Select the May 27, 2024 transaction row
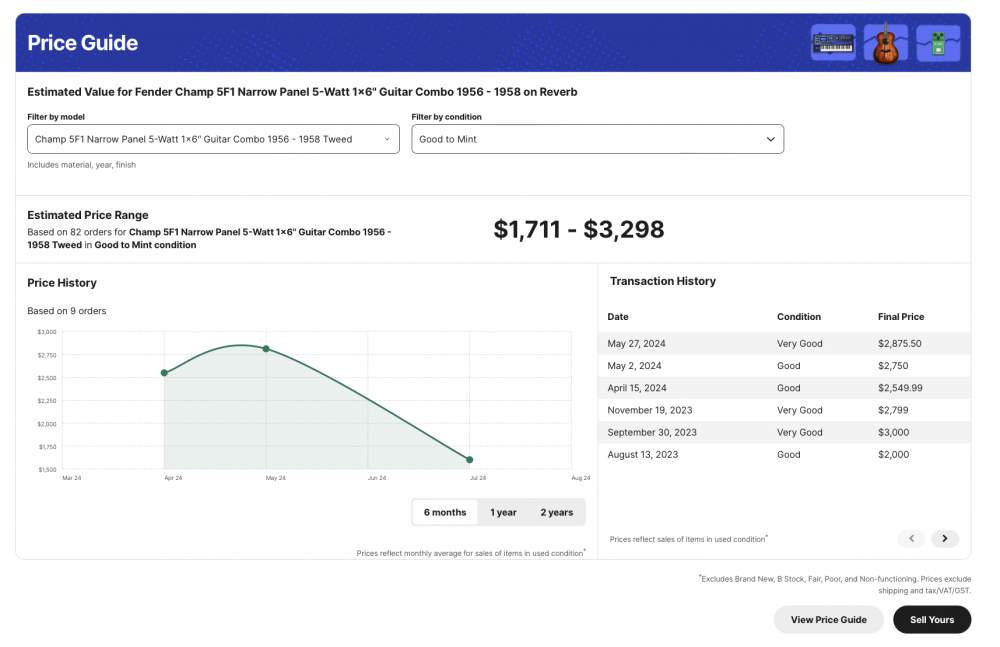This screenshot has width=1000, height=647. [784, 344]
